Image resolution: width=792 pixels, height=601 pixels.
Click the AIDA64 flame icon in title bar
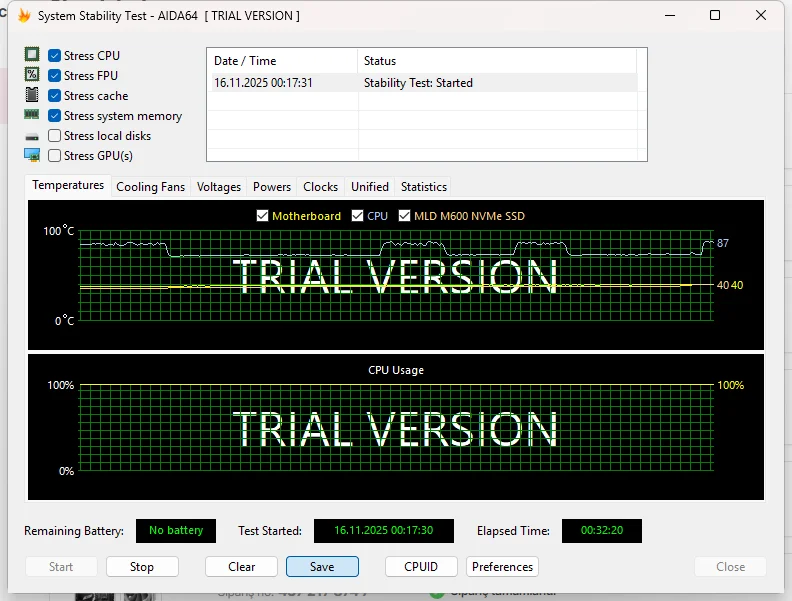click(x=24, y=15)
